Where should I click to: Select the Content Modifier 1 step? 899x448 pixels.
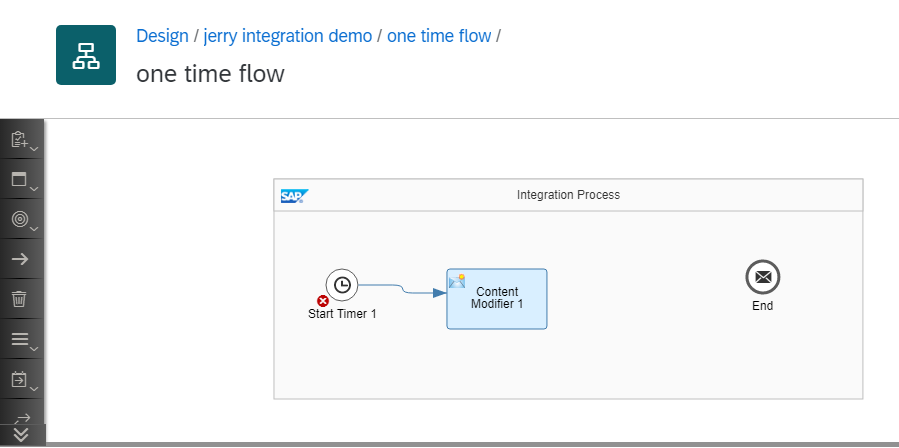pos(497,298)
